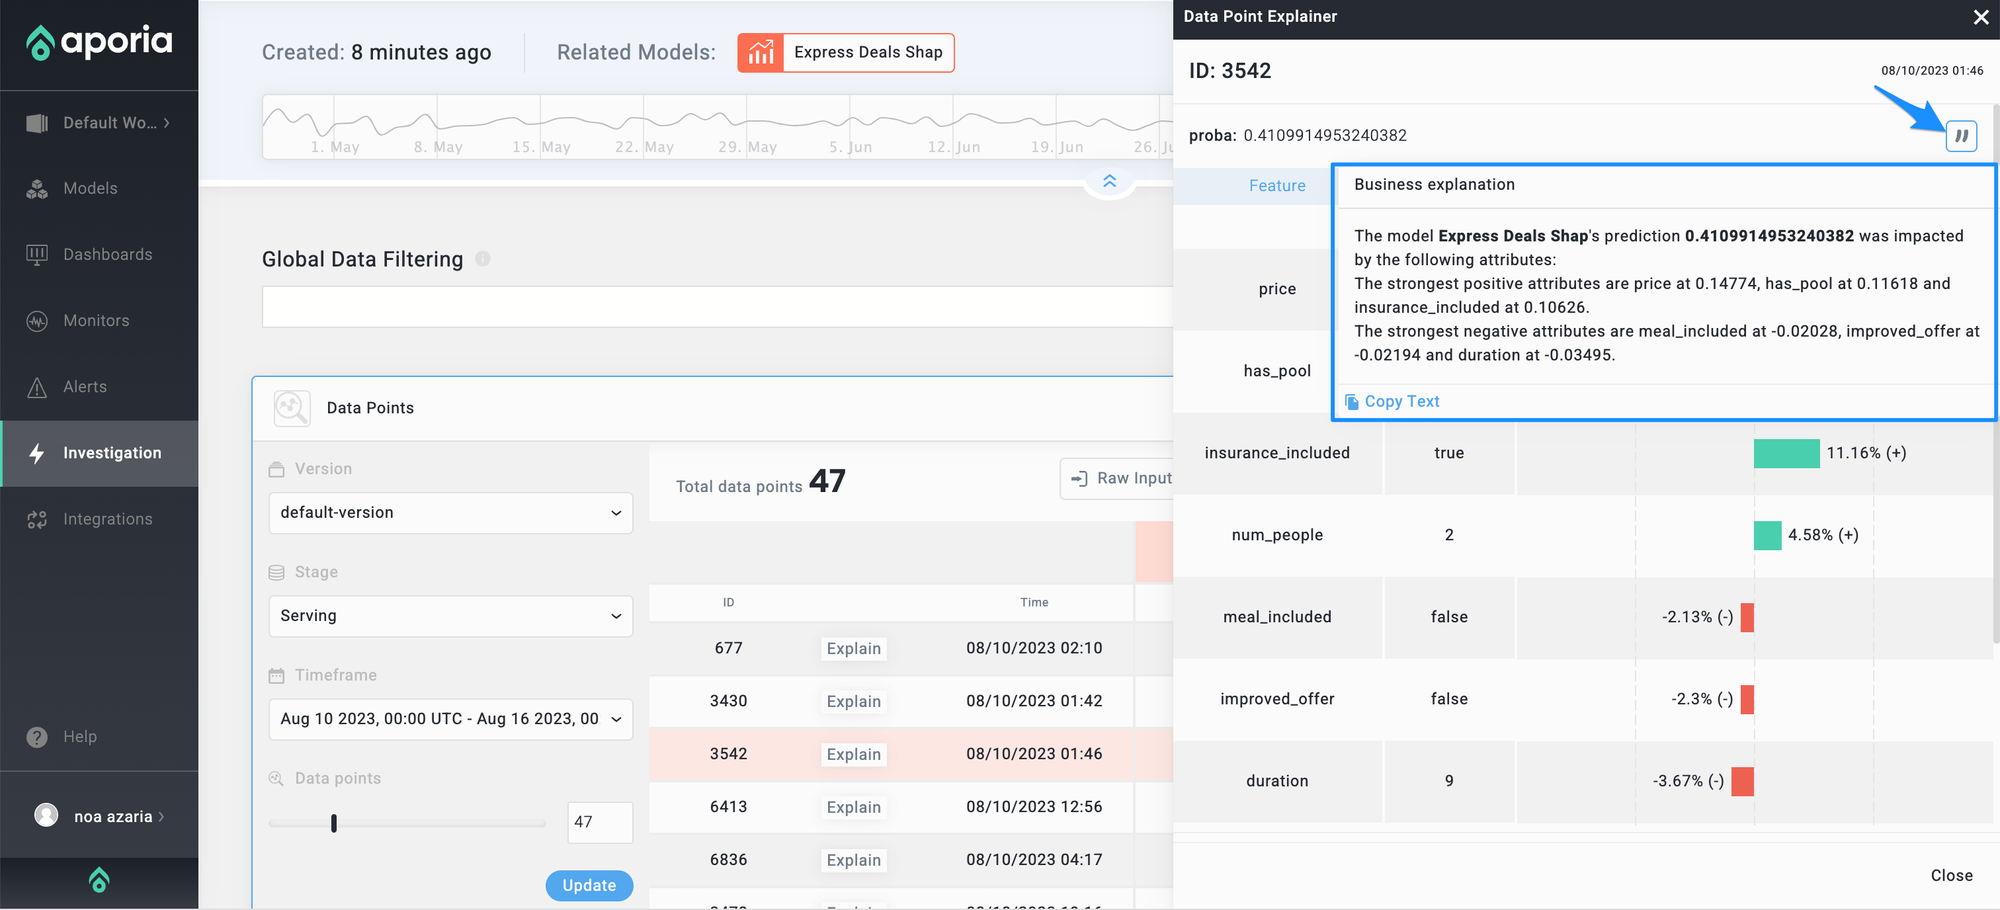Explain data point 677
Viewport: 2000px width, 910px height.
(853, 649)
